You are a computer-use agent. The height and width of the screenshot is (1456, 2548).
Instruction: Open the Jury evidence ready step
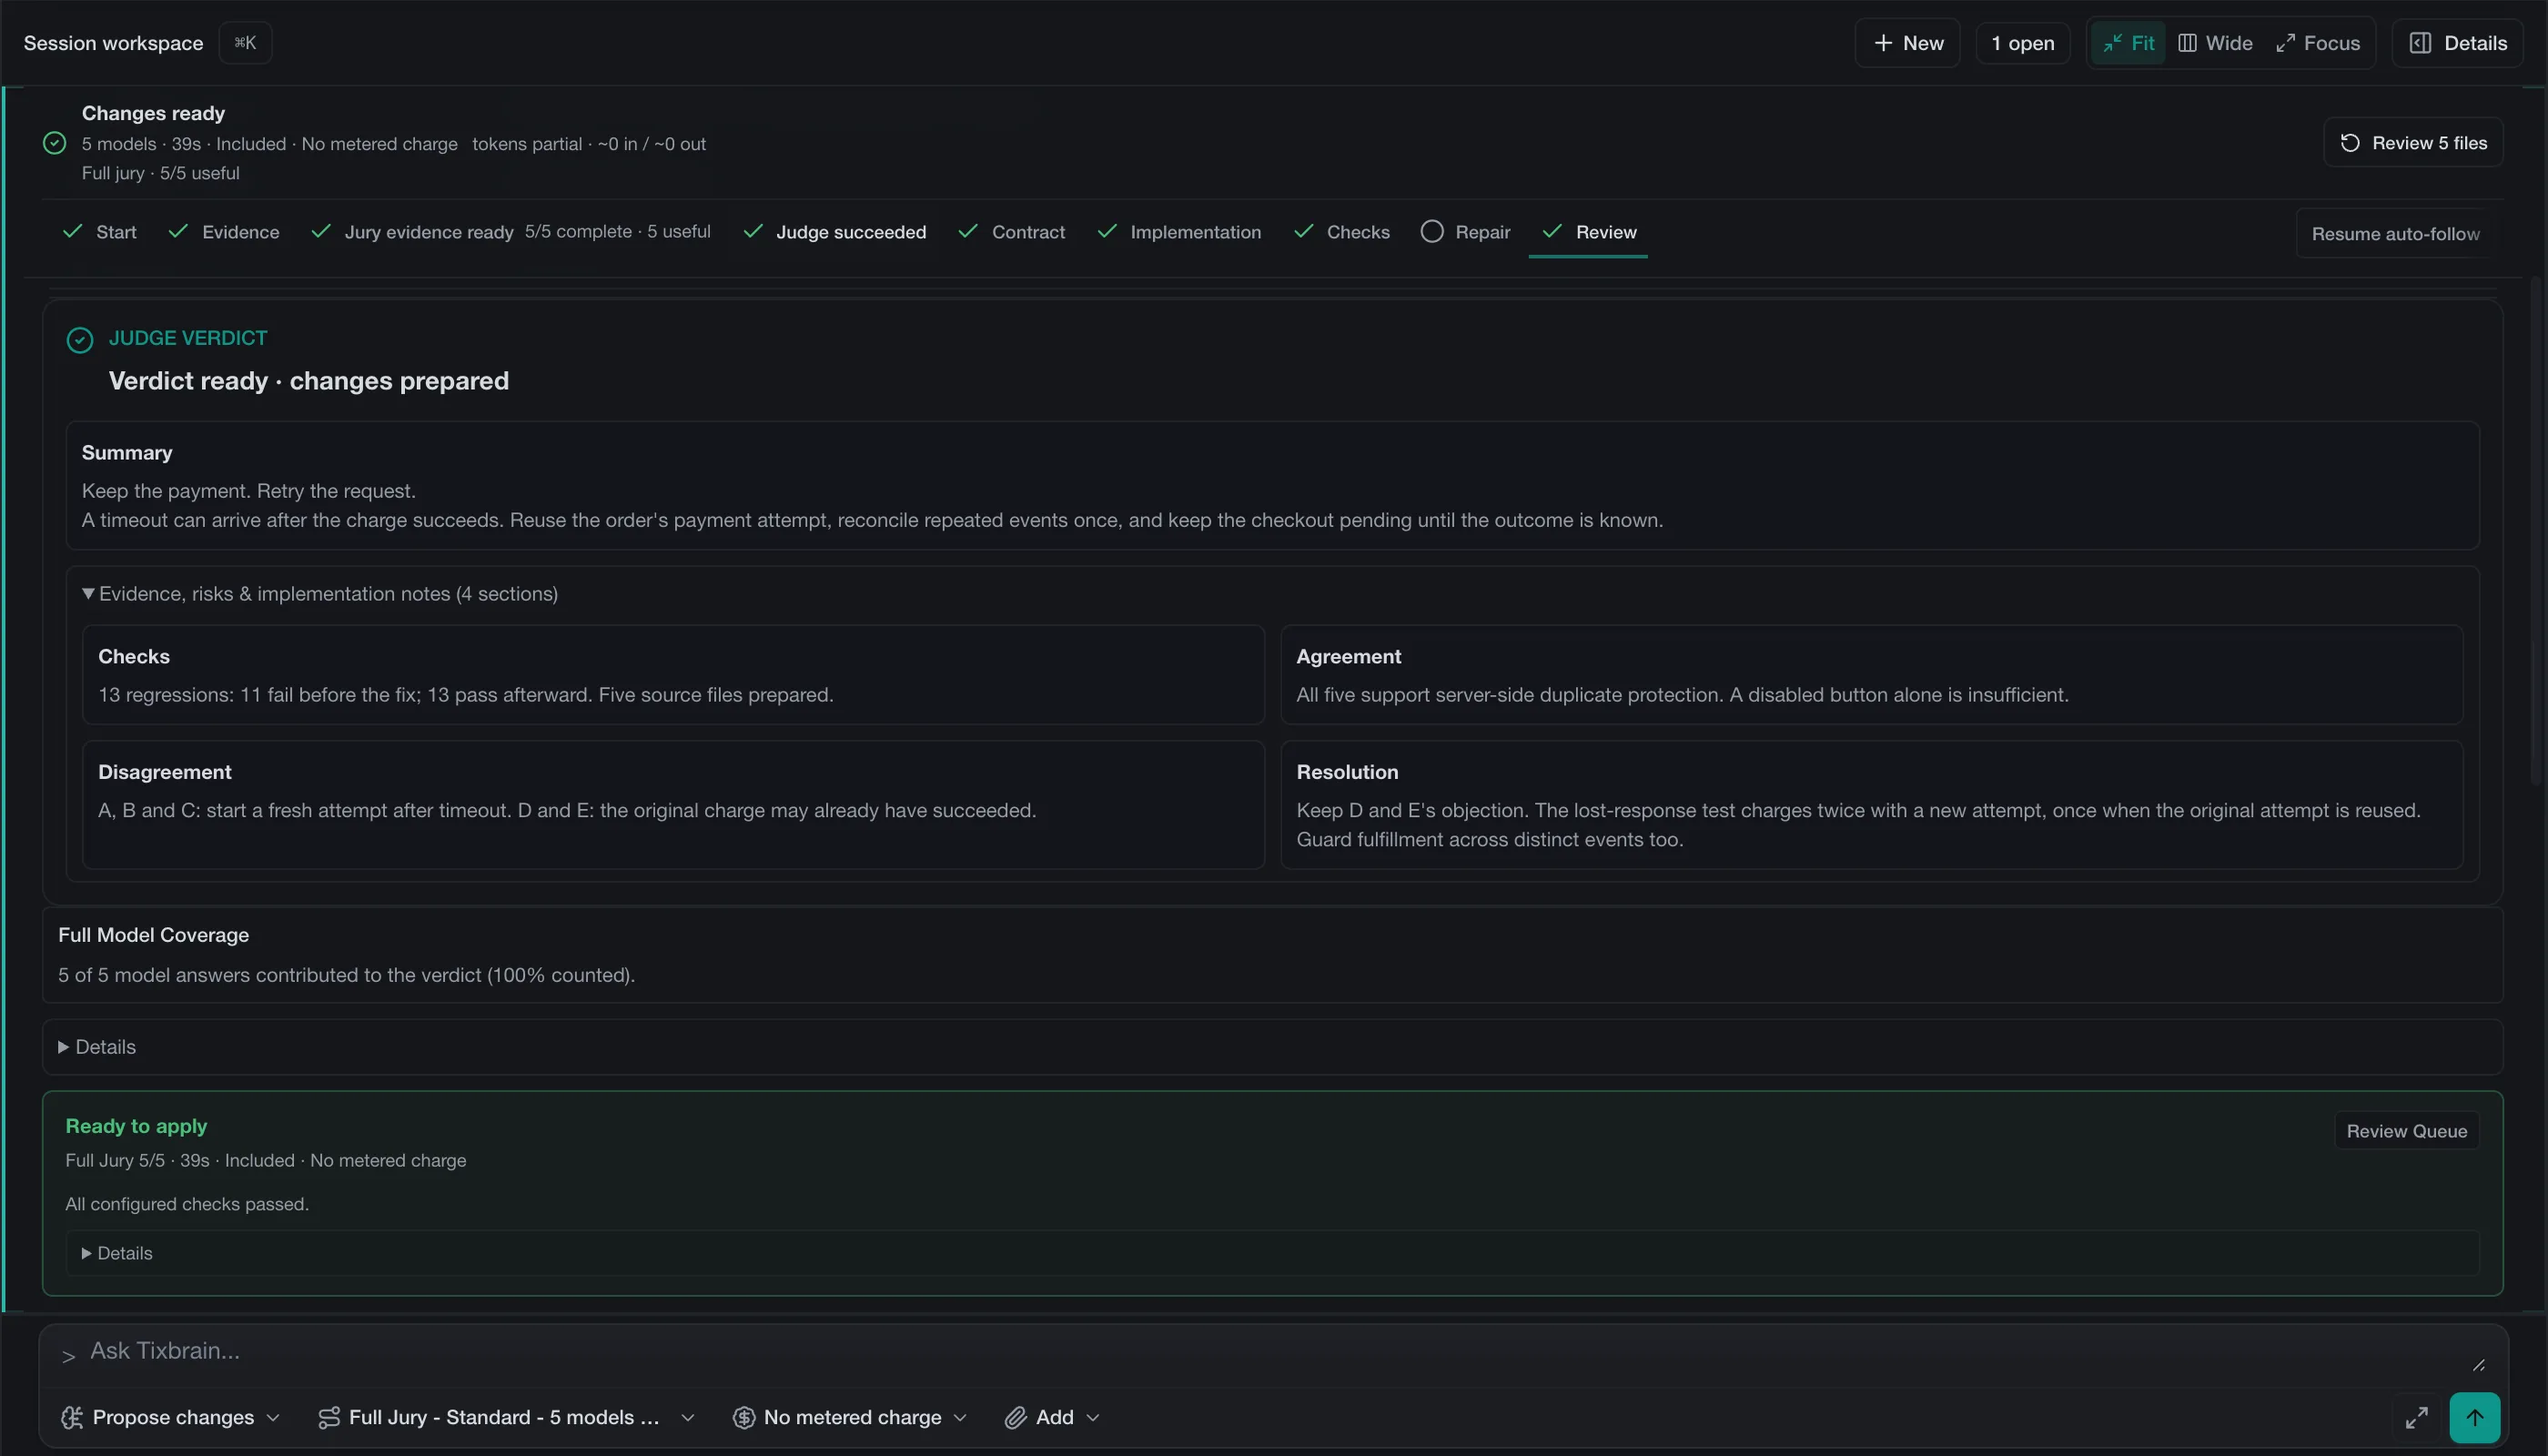(511, 232)
